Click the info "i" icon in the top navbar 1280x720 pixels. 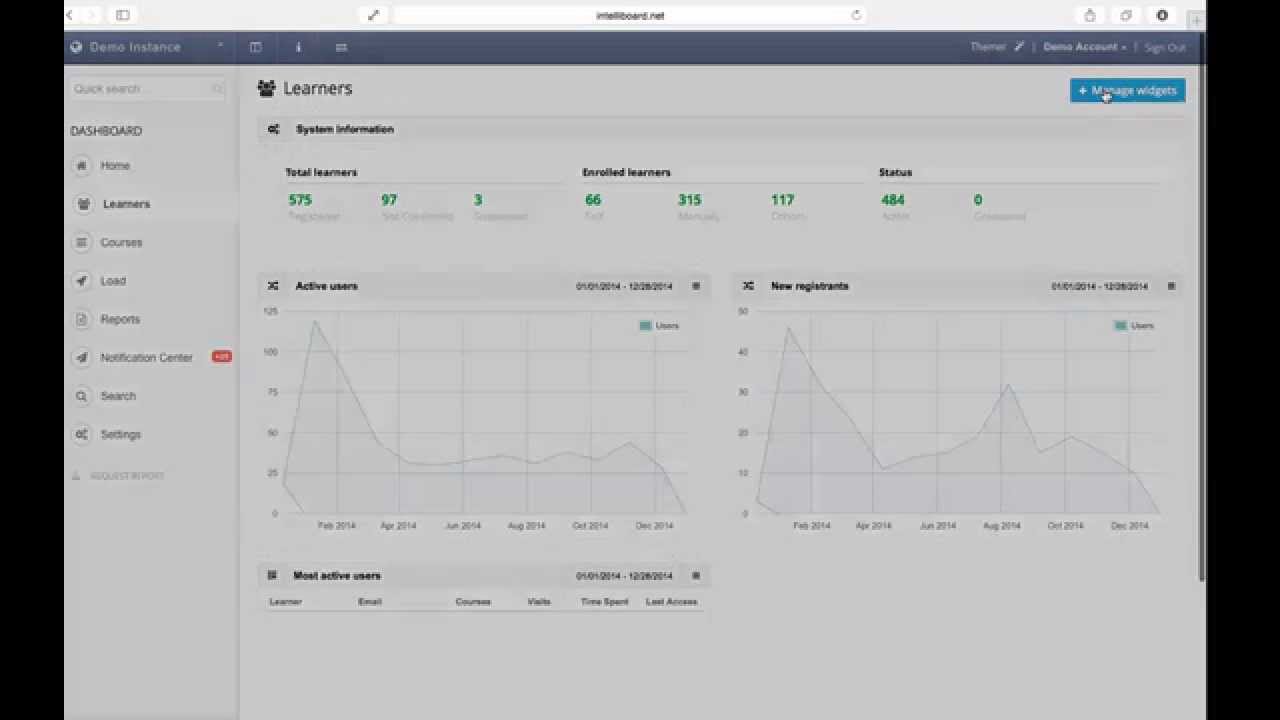[298, 47]
